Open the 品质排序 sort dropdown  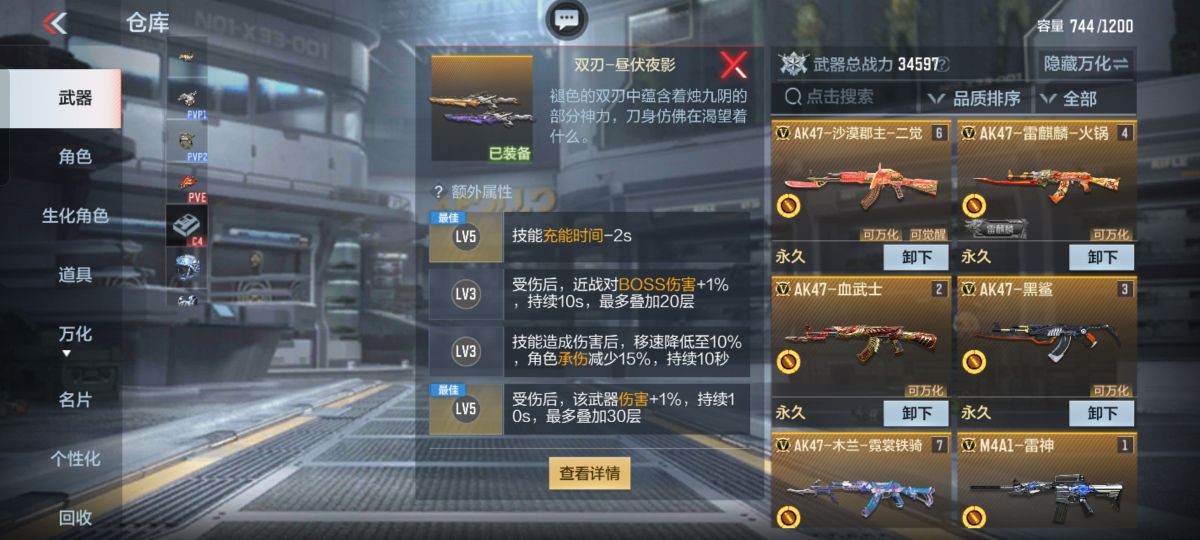click(975, 98)
